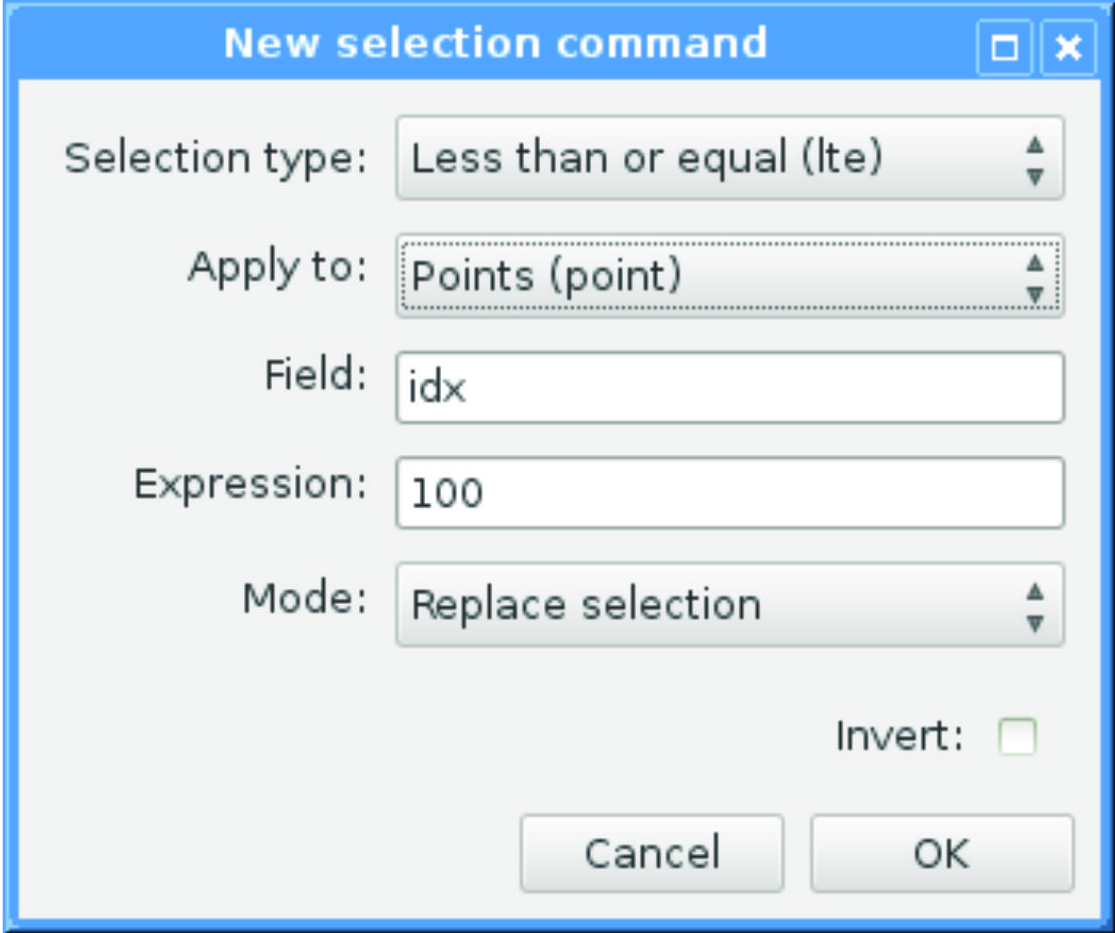
Task: Click the New selection command title bar
Action: (495, 44)
